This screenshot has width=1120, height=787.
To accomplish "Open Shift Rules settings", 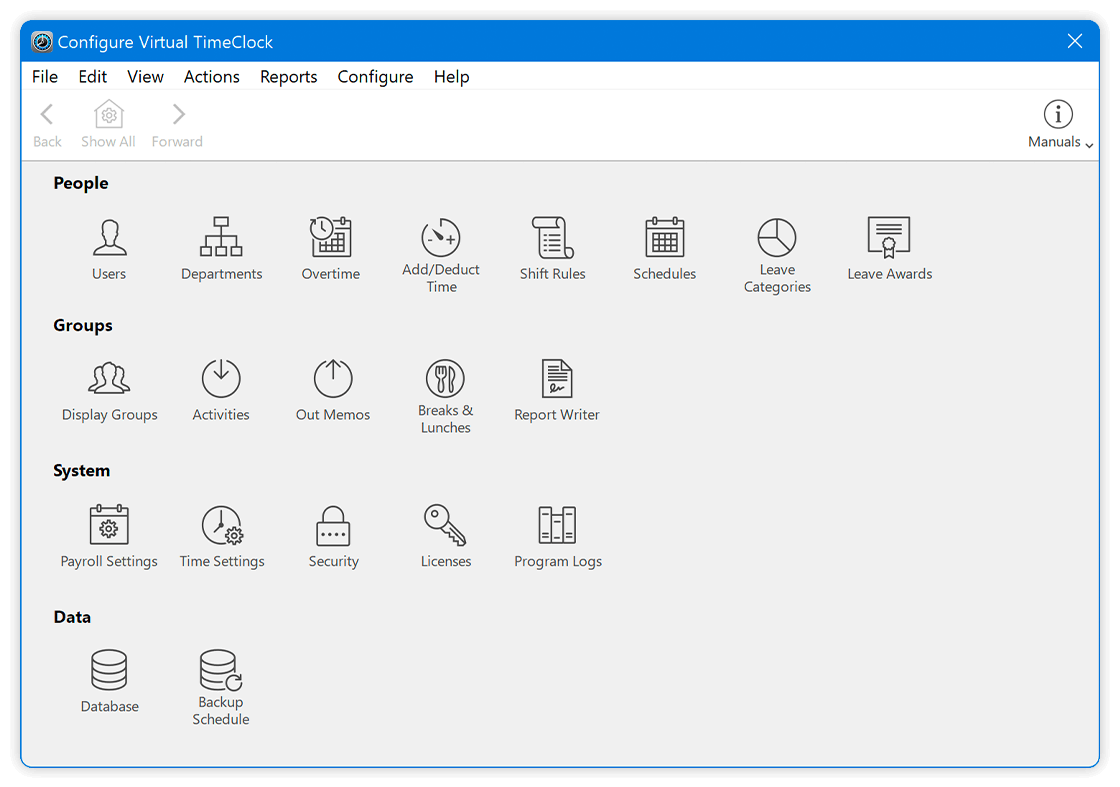I will coord(553,238).
